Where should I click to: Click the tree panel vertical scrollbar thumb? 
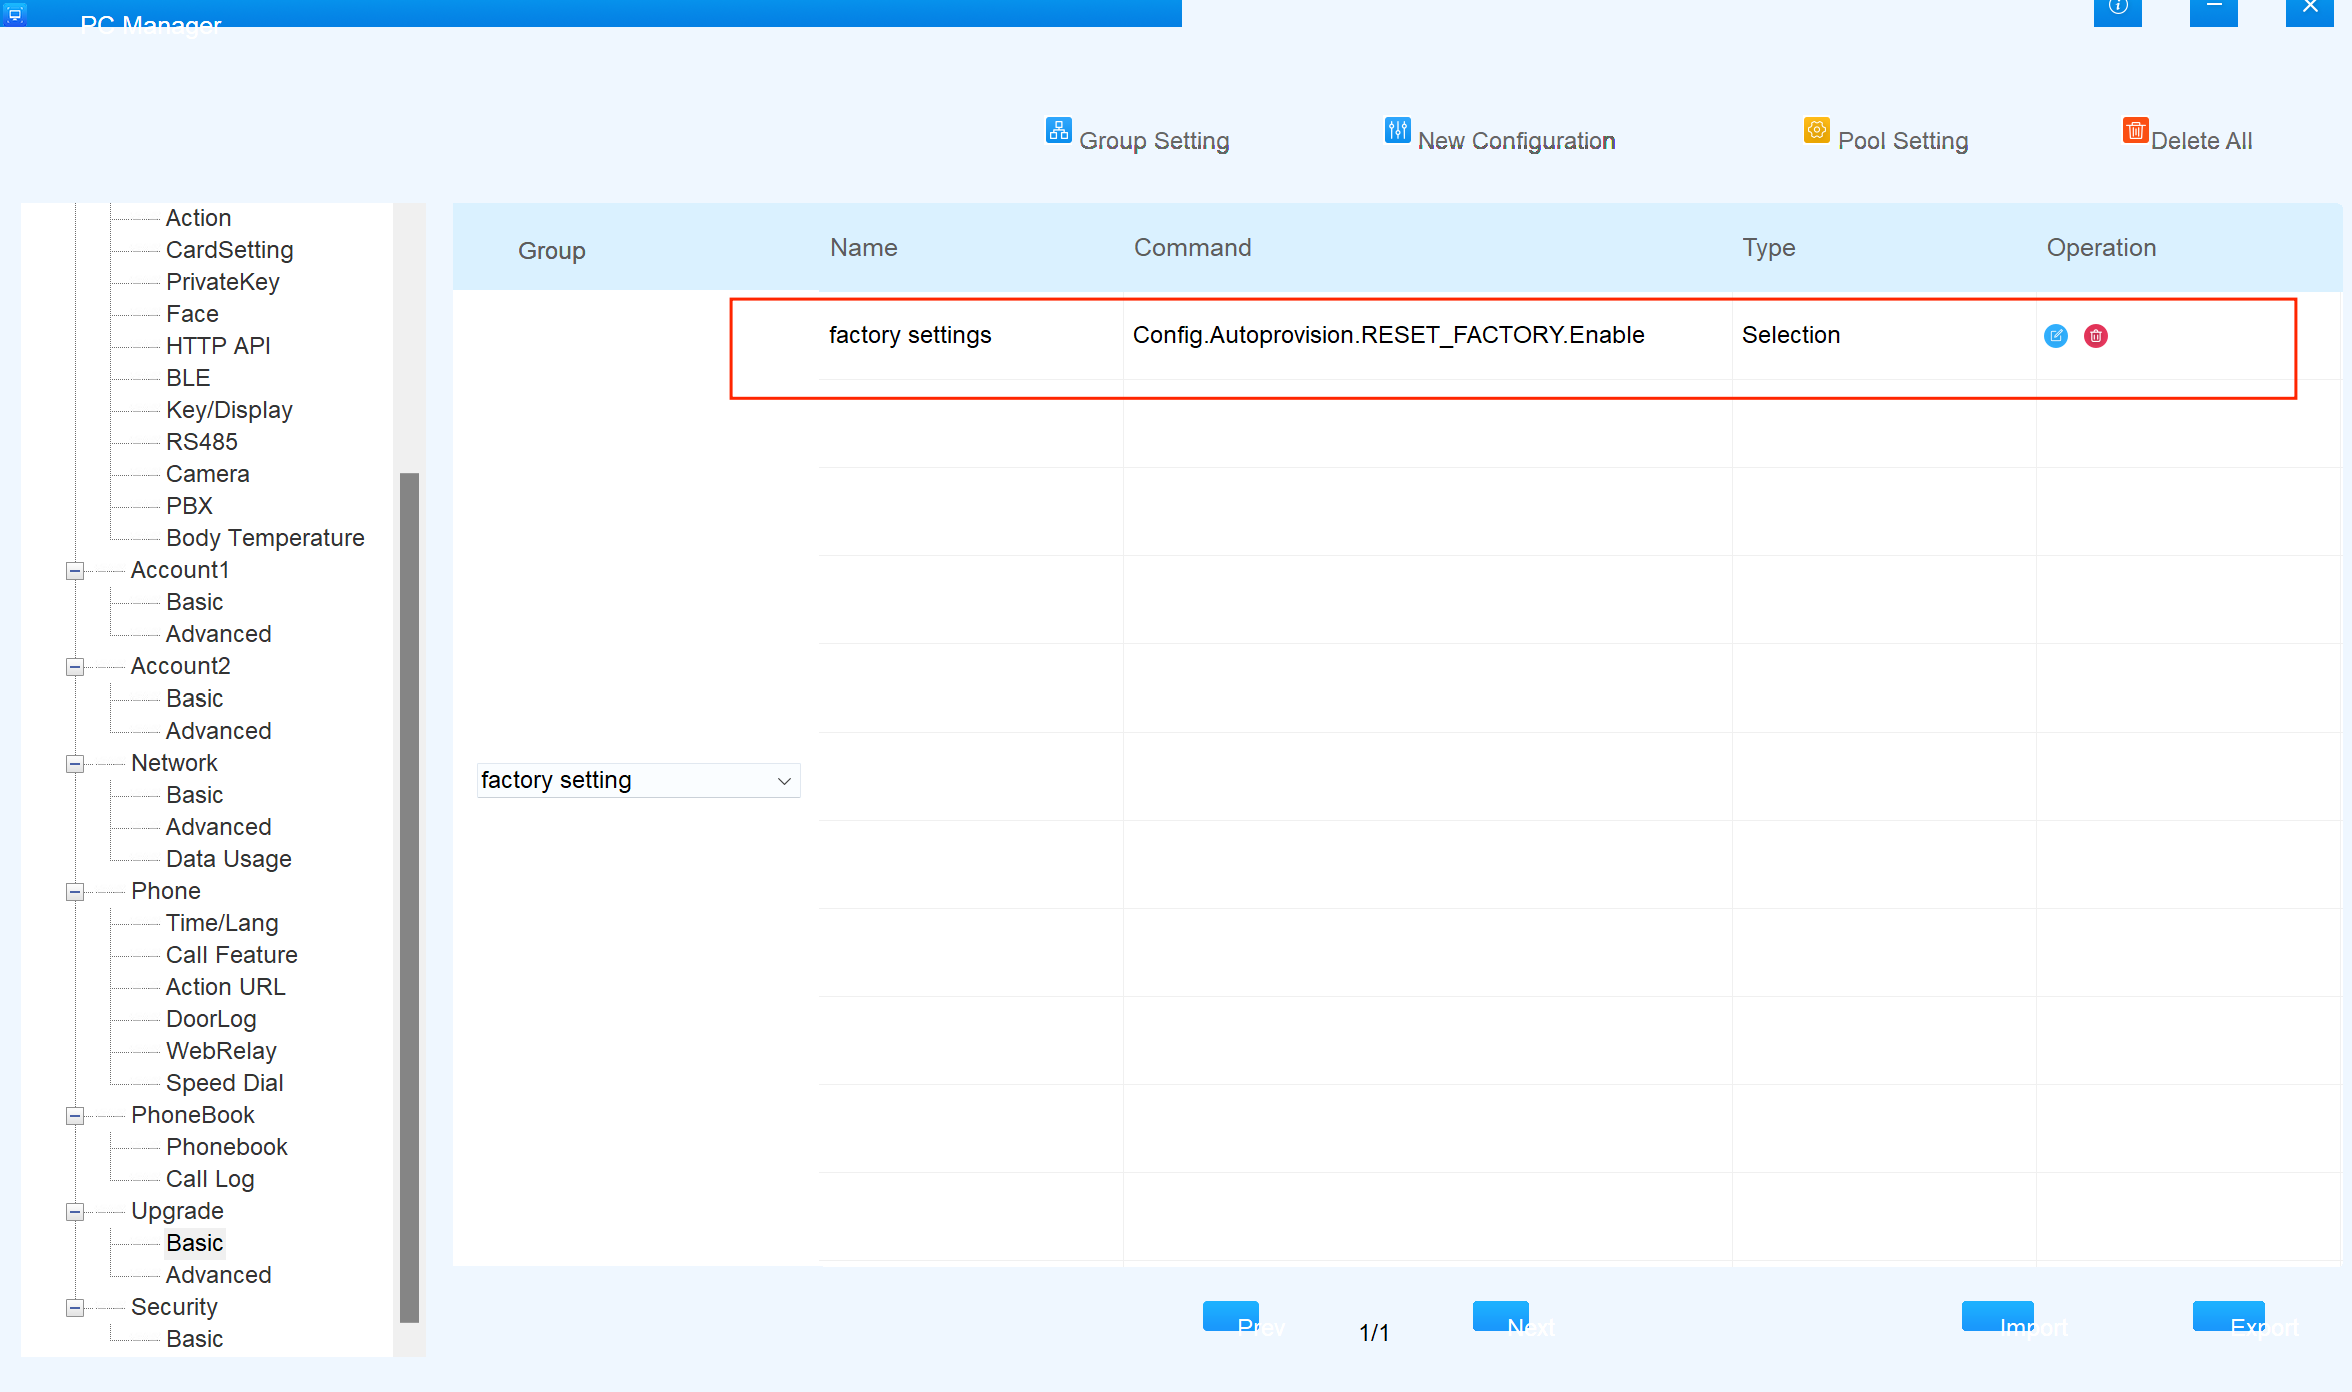point(409,897)
